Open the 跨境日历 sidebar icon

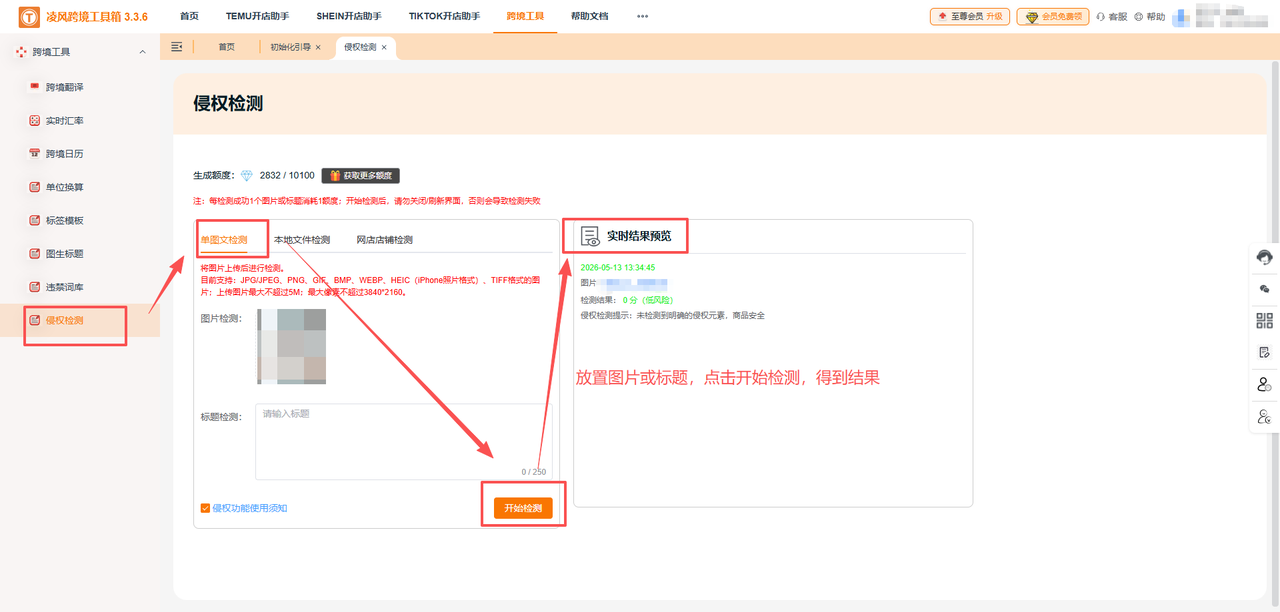point(34,153)
